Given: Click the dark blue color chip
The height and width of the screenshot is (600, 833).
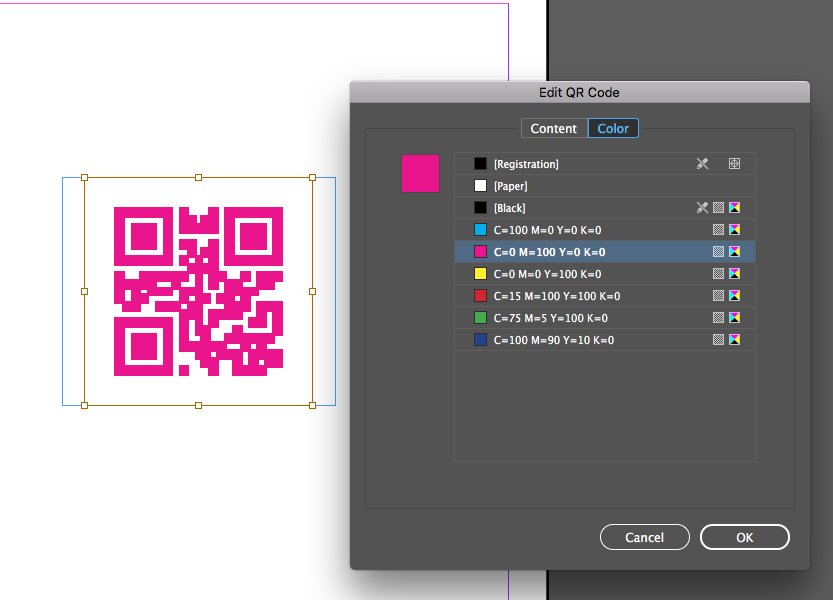Looking at the screenshot, I should [480, 340].
